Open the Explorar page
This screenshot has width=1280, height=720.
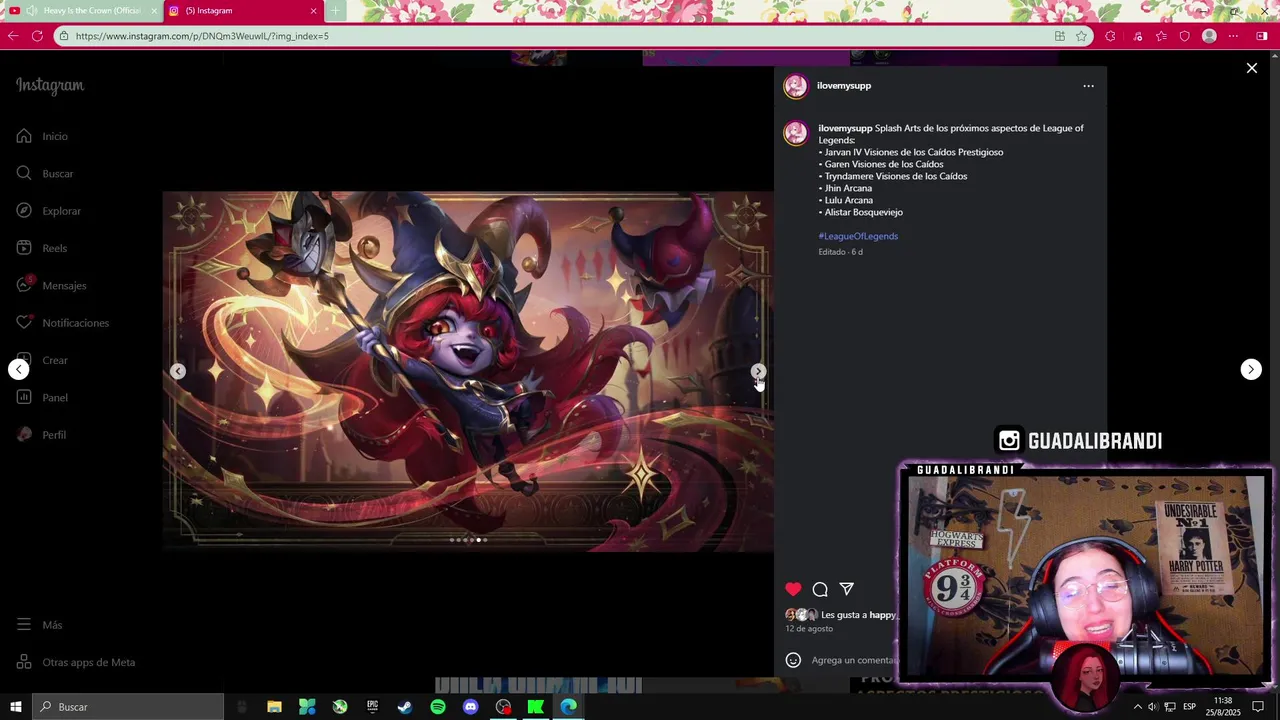(48, 211)
